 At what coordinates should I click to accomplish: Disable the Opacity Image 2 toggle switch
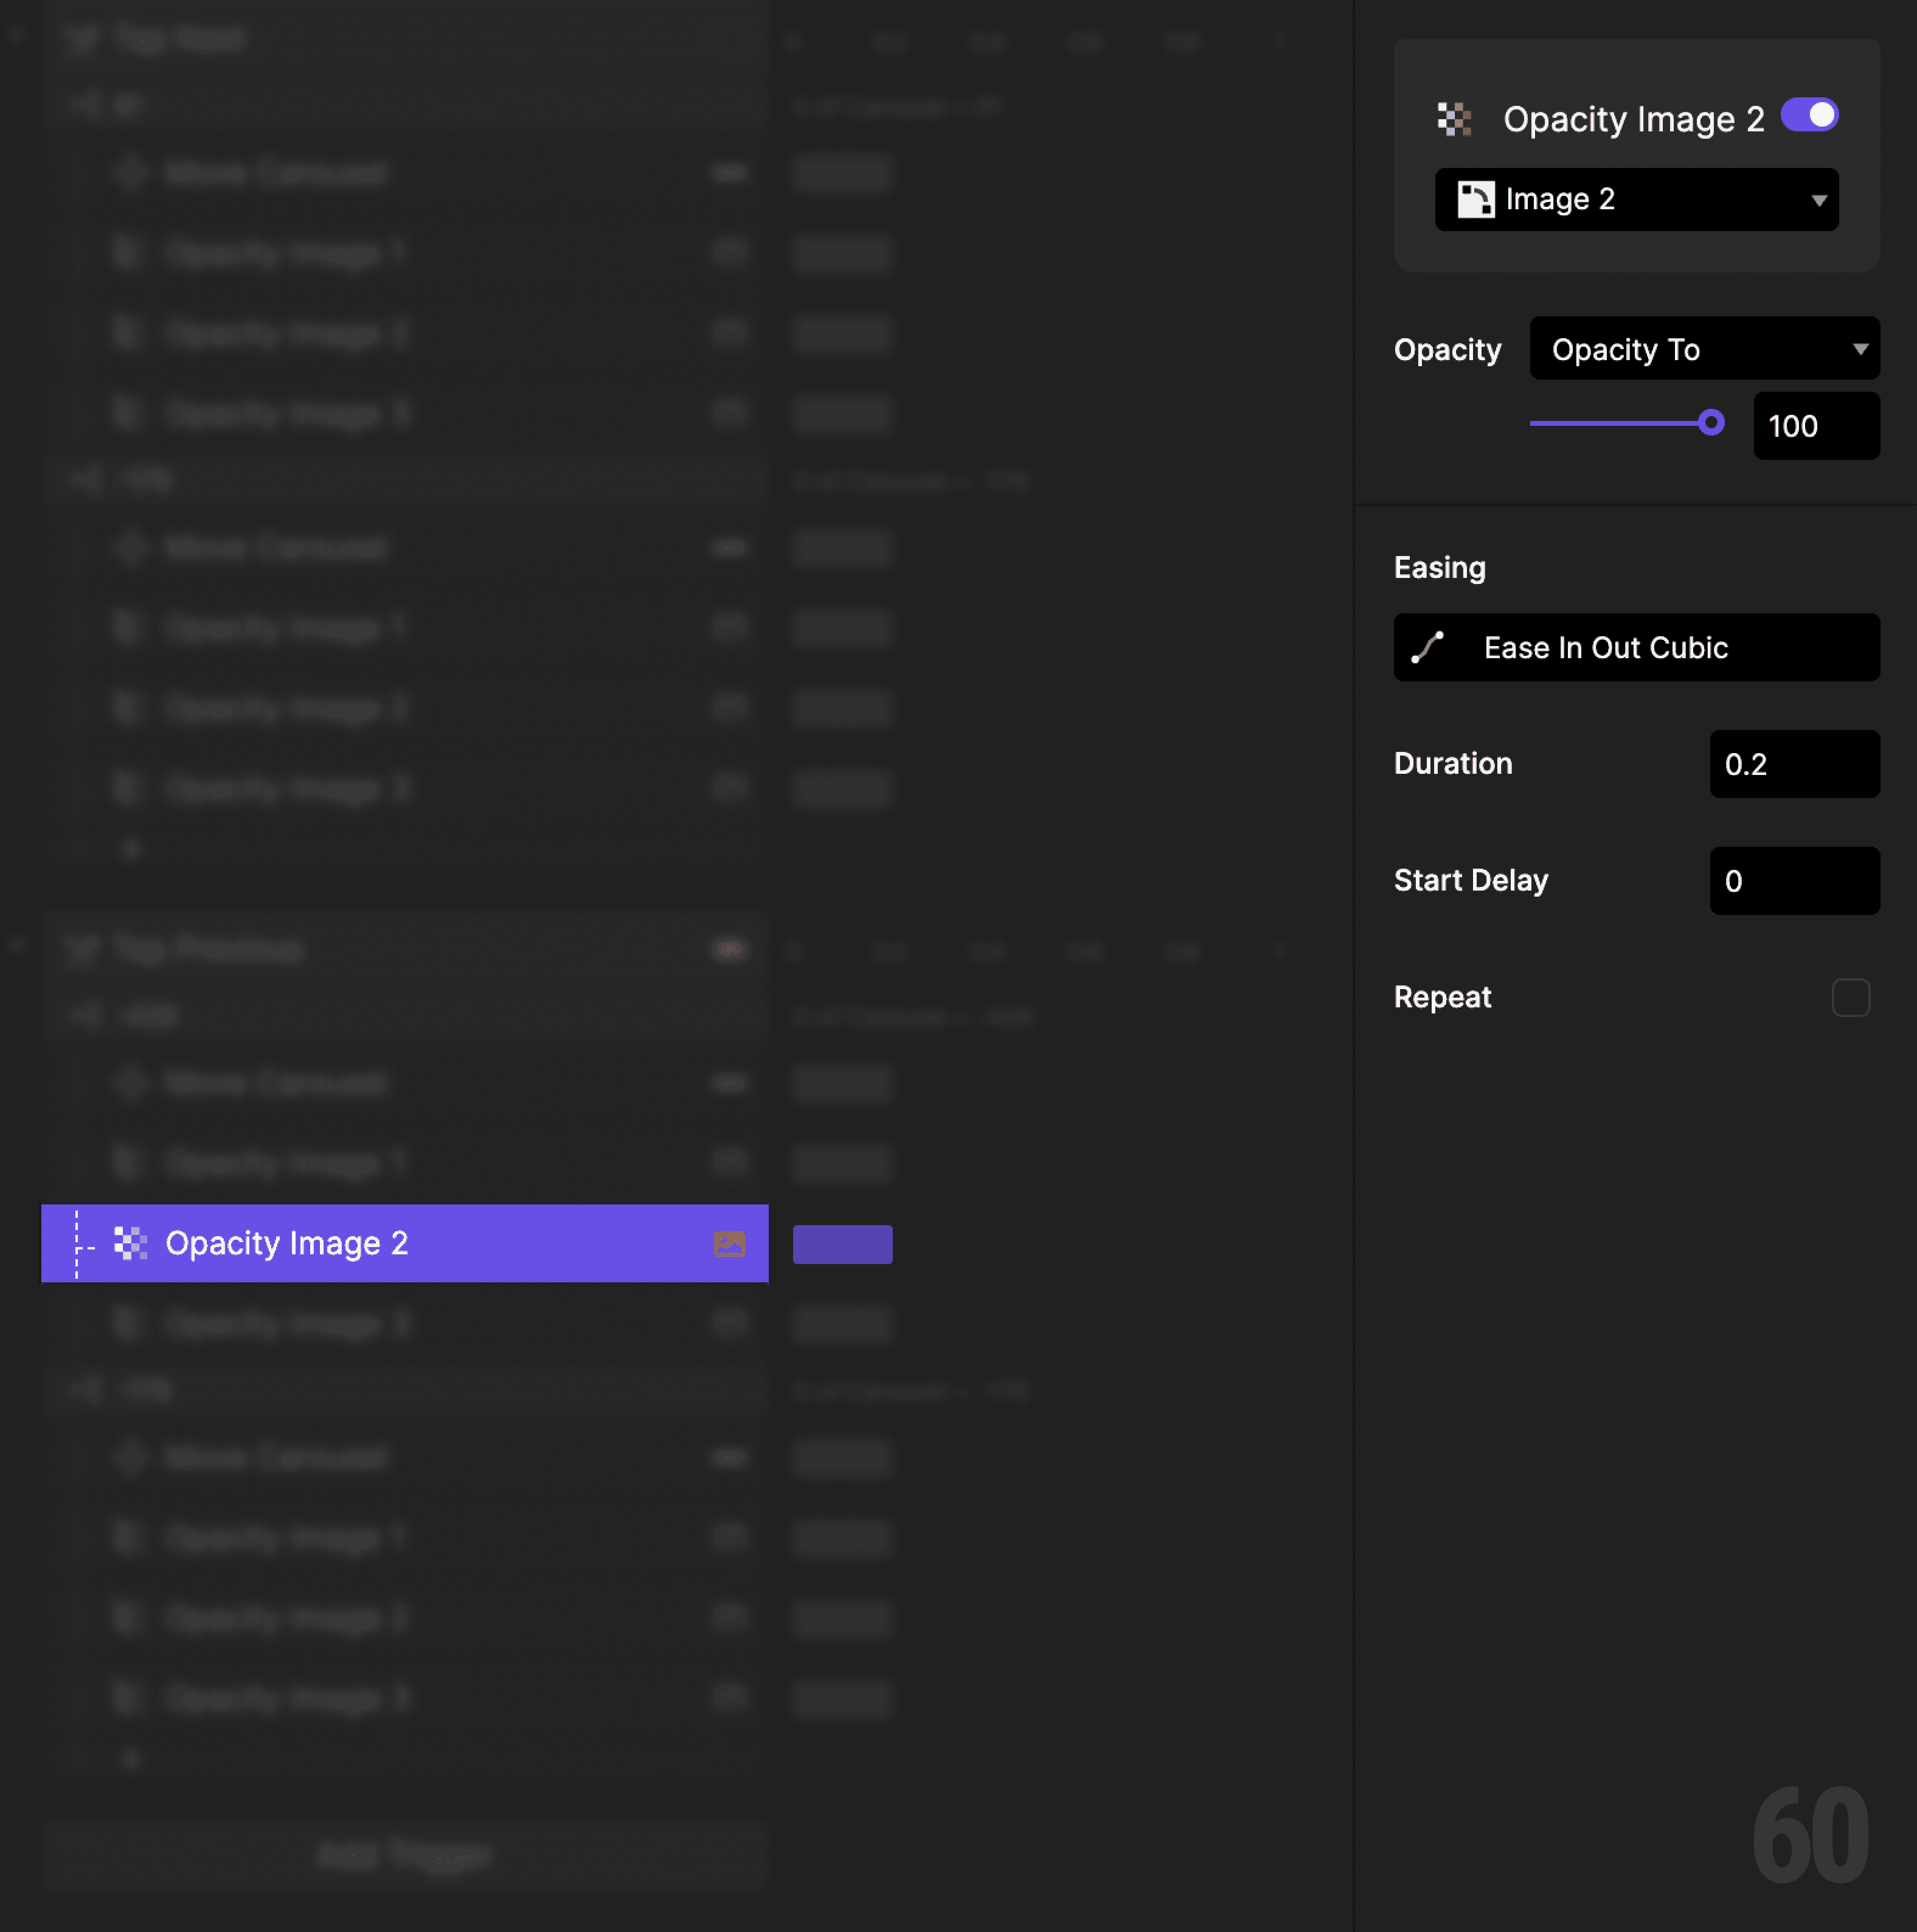point(1810,115)
